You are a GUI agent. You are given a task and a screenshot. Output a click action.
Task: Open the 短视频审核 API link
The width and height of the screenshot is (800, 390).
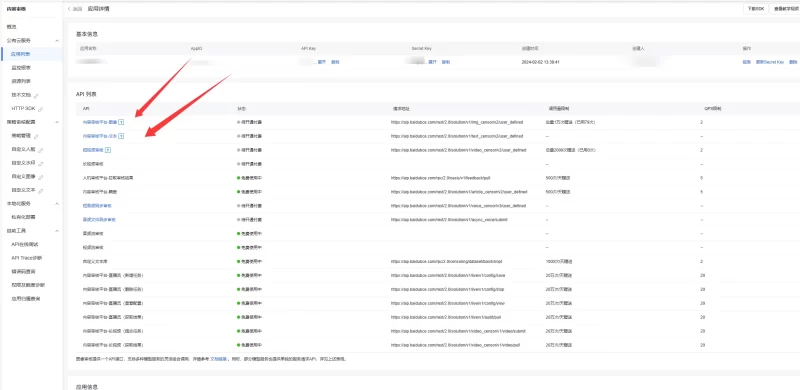[x=93, y=150]
